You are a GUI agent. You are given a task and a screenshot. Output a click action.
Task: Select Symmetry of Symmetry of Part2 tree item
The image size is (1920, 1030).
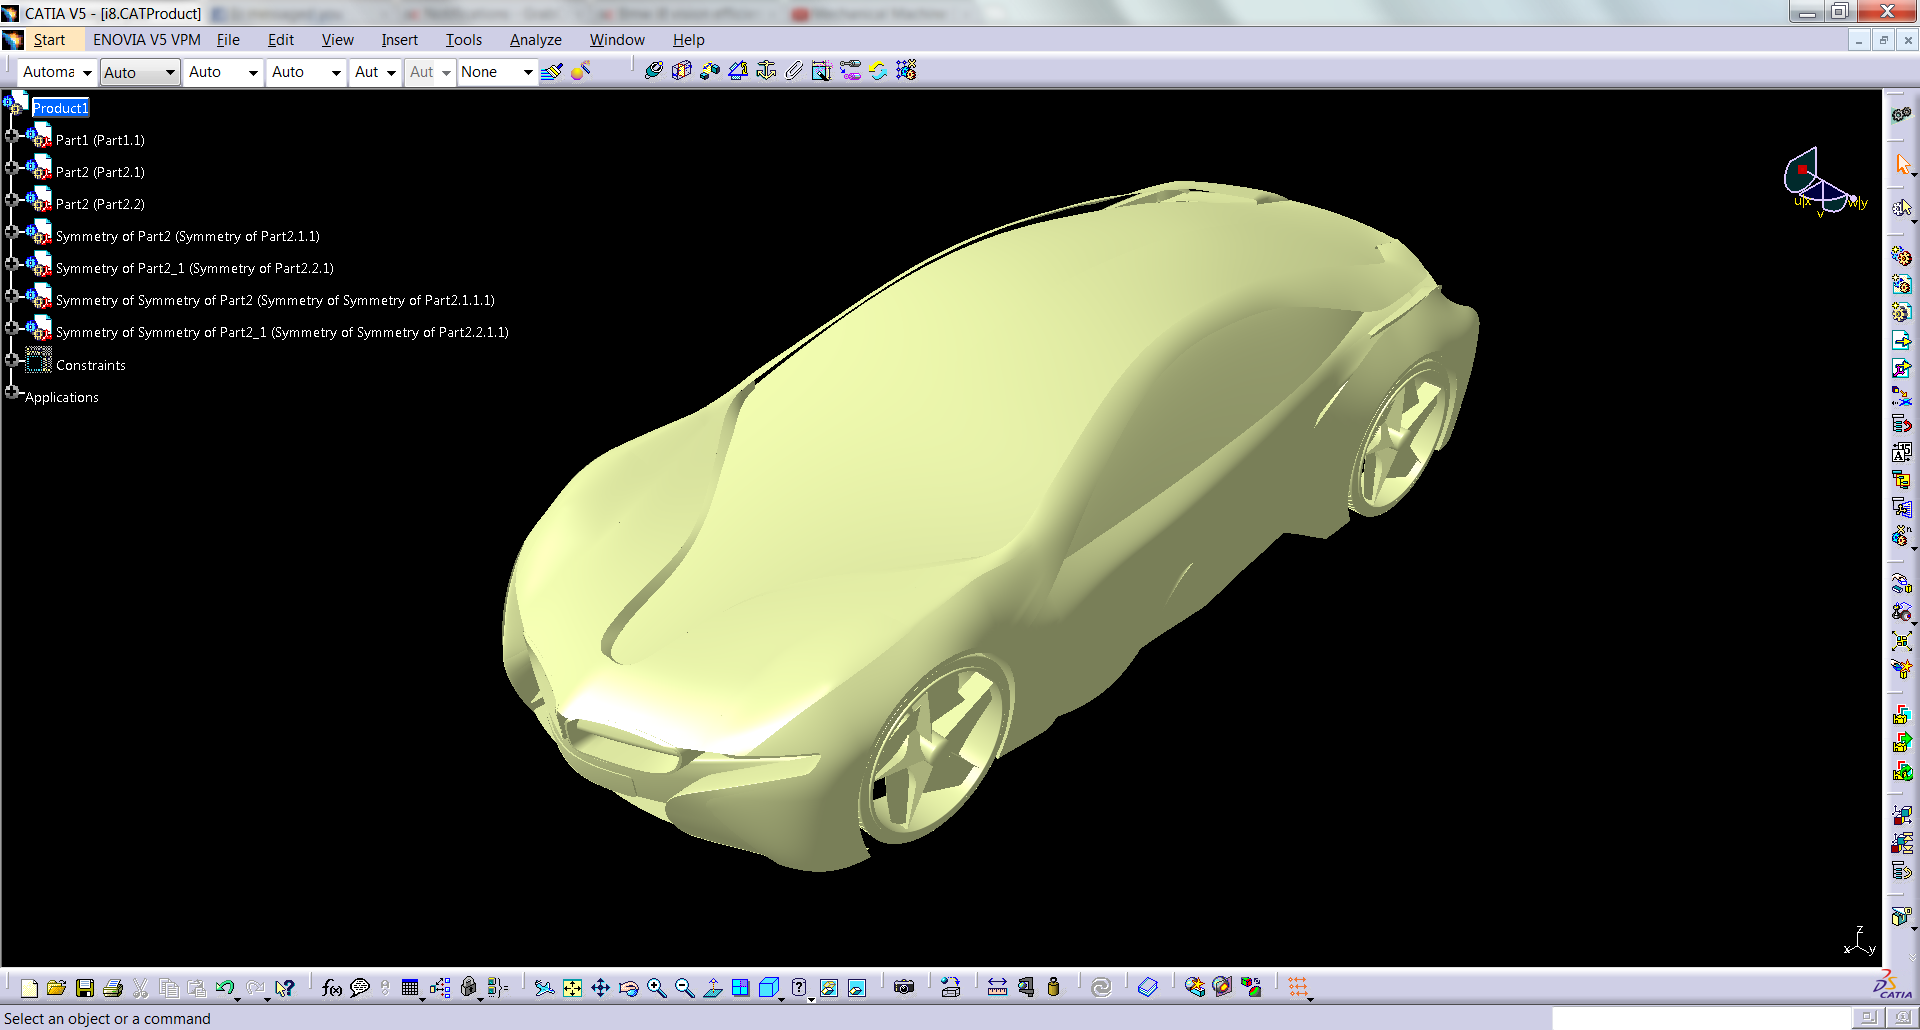[x=275, y=300]
